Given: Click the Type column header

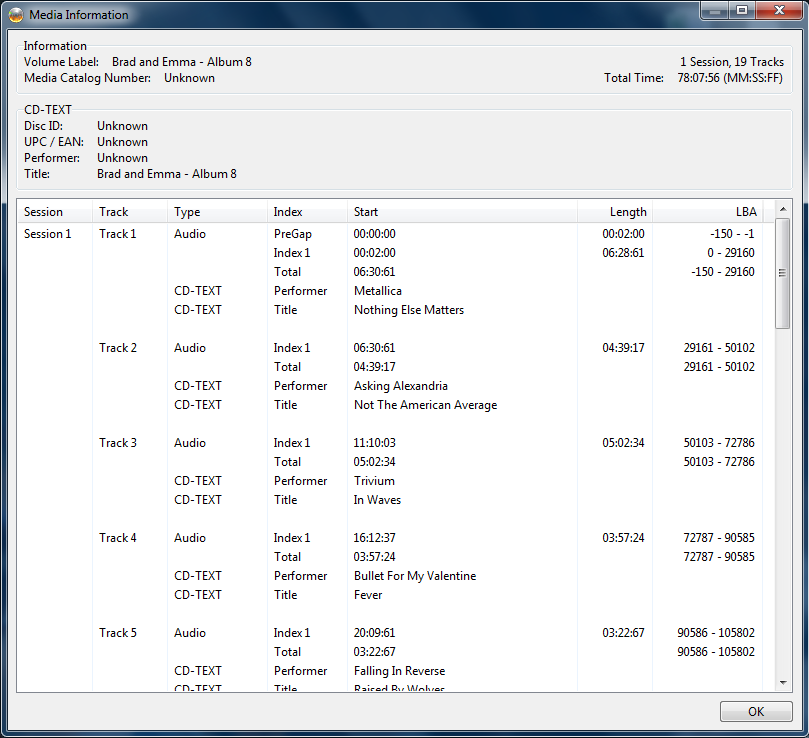Looking at the screenshot, I should [187, 212].
